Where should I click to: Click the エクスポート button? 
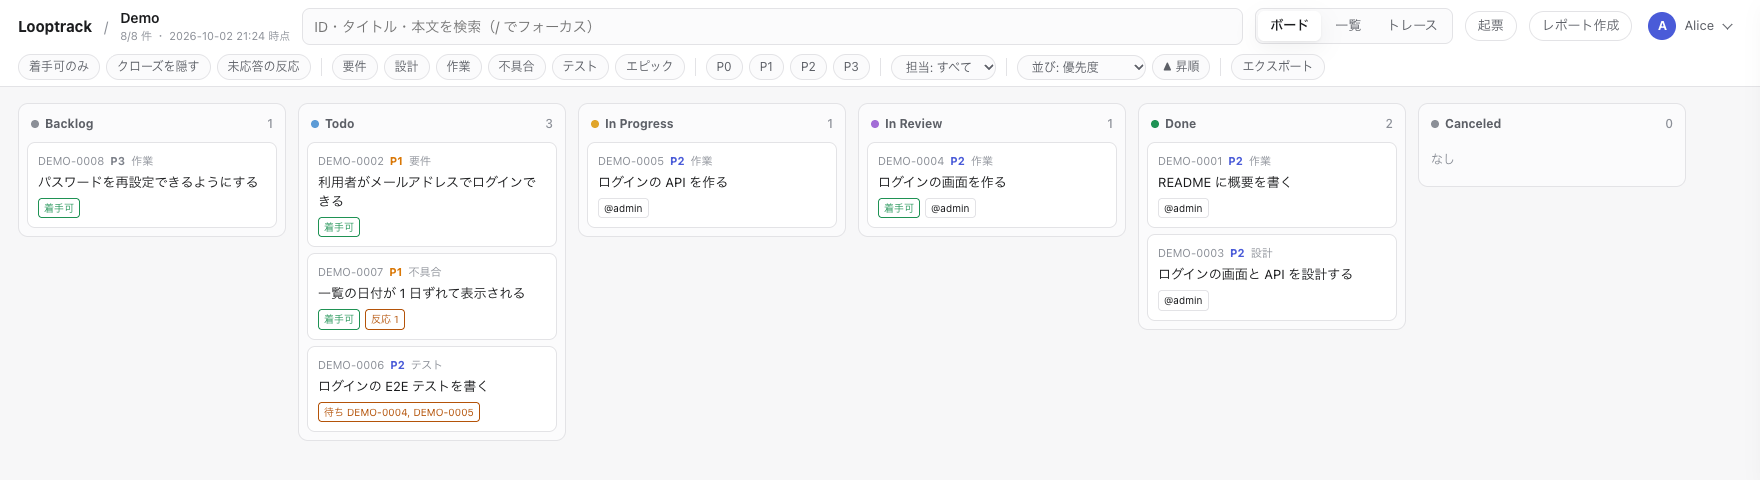click(1277, 67)
